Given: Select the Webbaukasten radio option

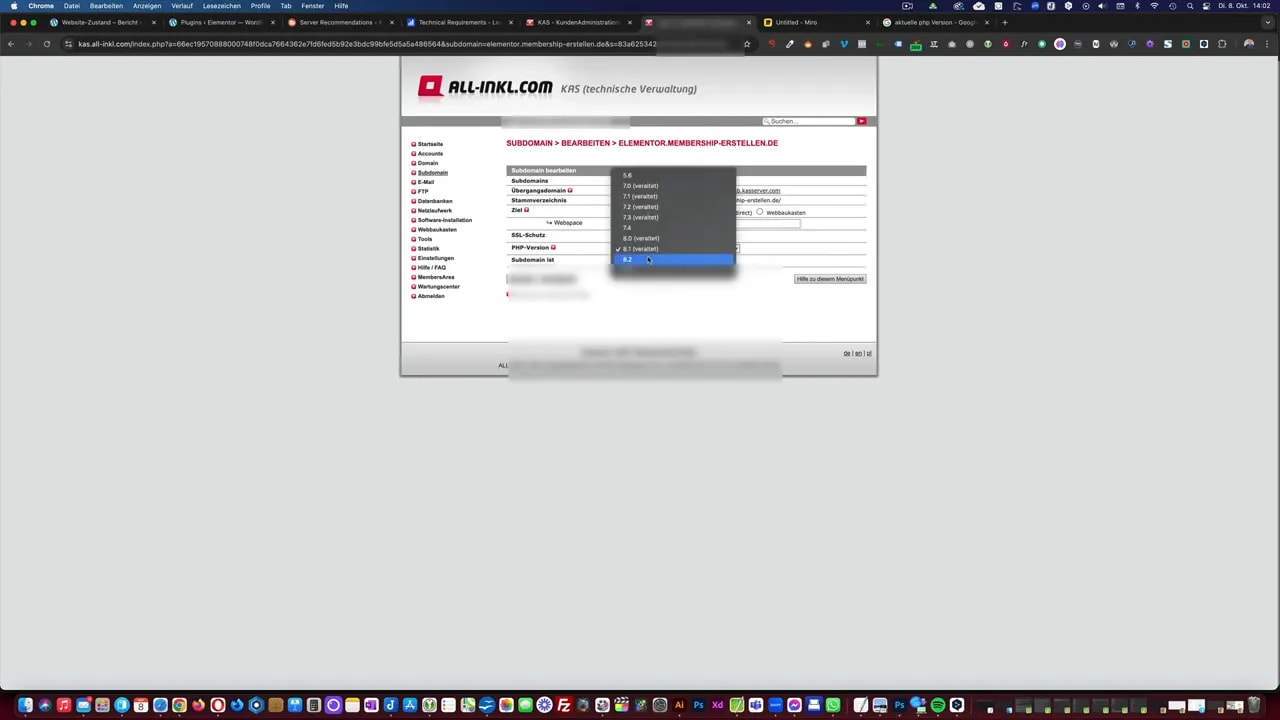Looking at the screenshot, I should [759, 213].
